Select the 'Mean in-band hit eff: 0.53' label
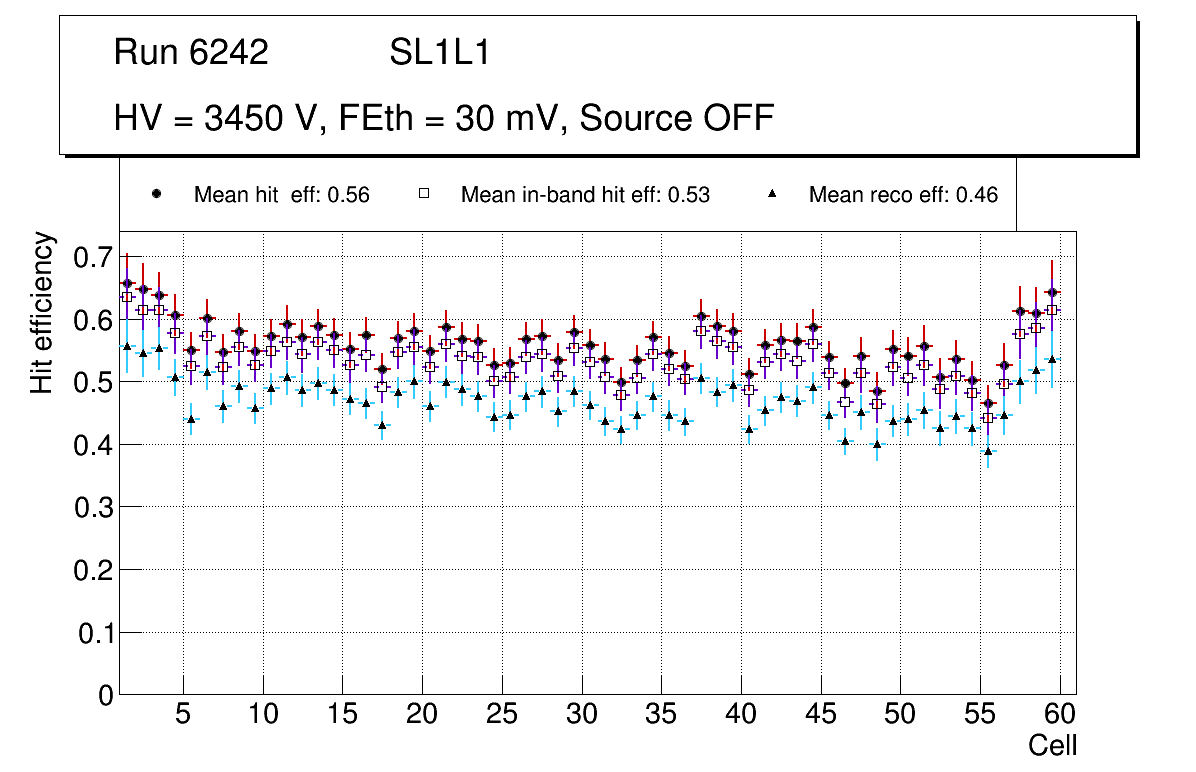Image resolution: width=1196 pixels, height=772 pixels. coord(585,196)
